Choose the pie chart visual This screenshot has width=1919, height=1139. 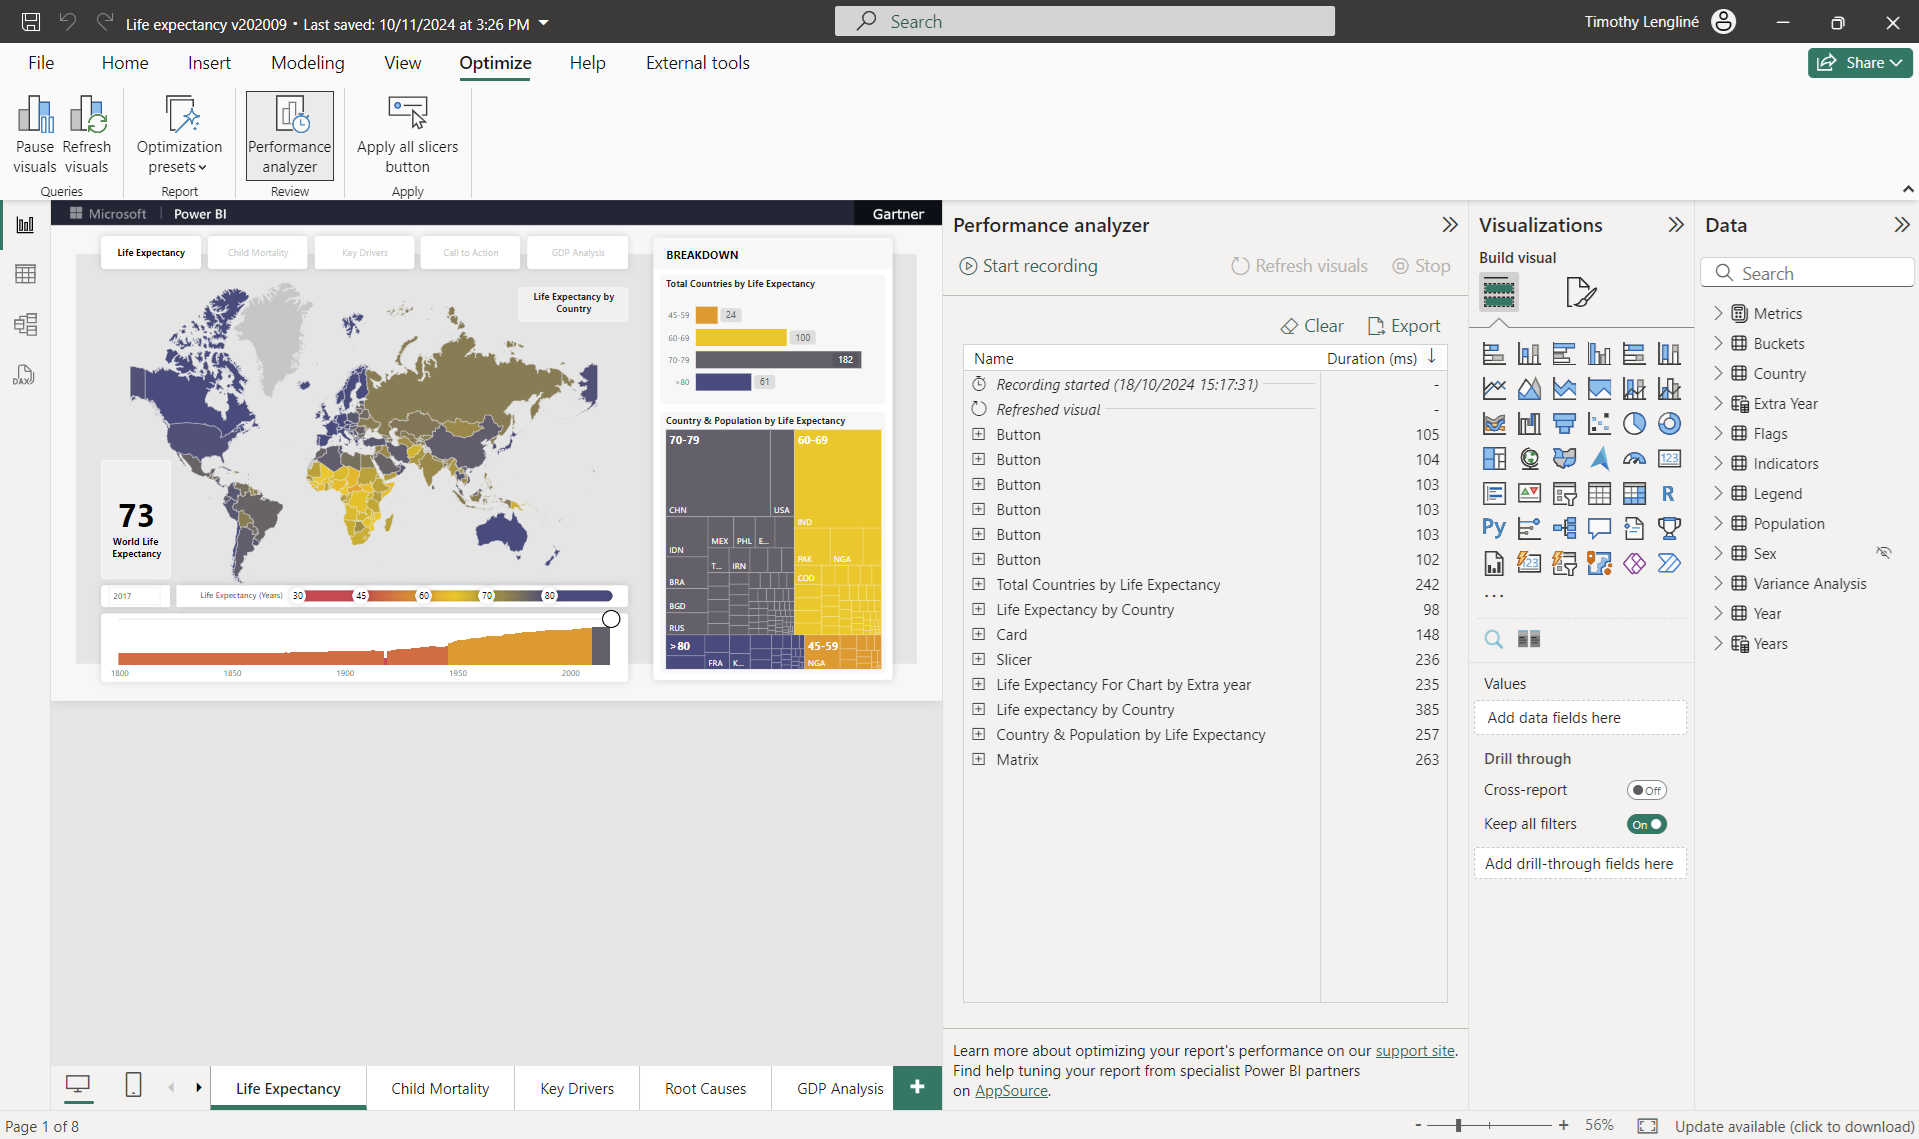click(1634, 424)
